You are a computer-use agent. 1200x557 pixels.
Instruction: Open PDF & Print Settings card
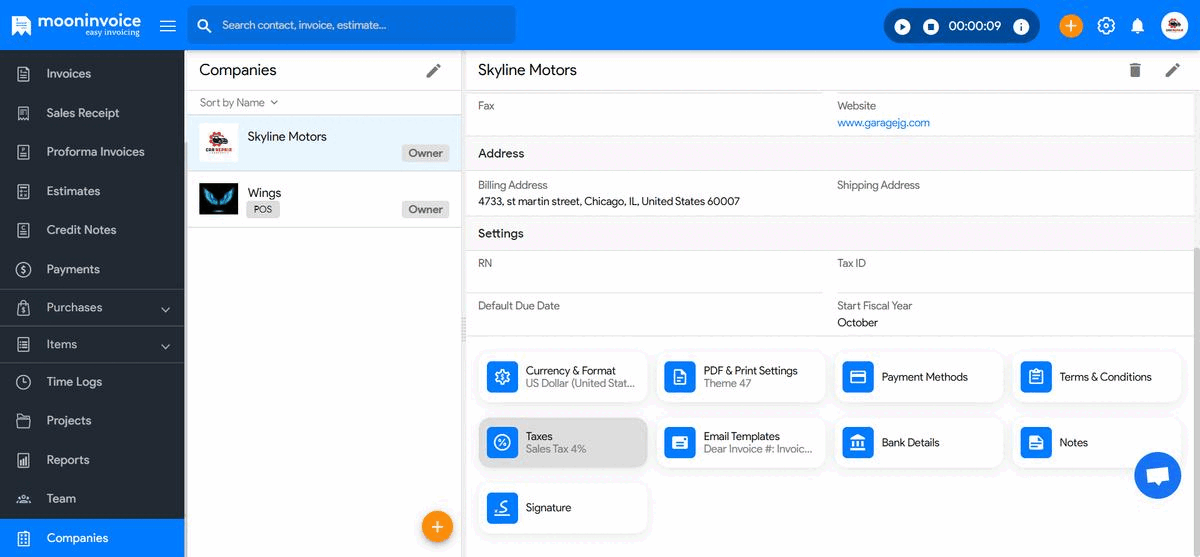pyautogui.click(x=741, y=377)
